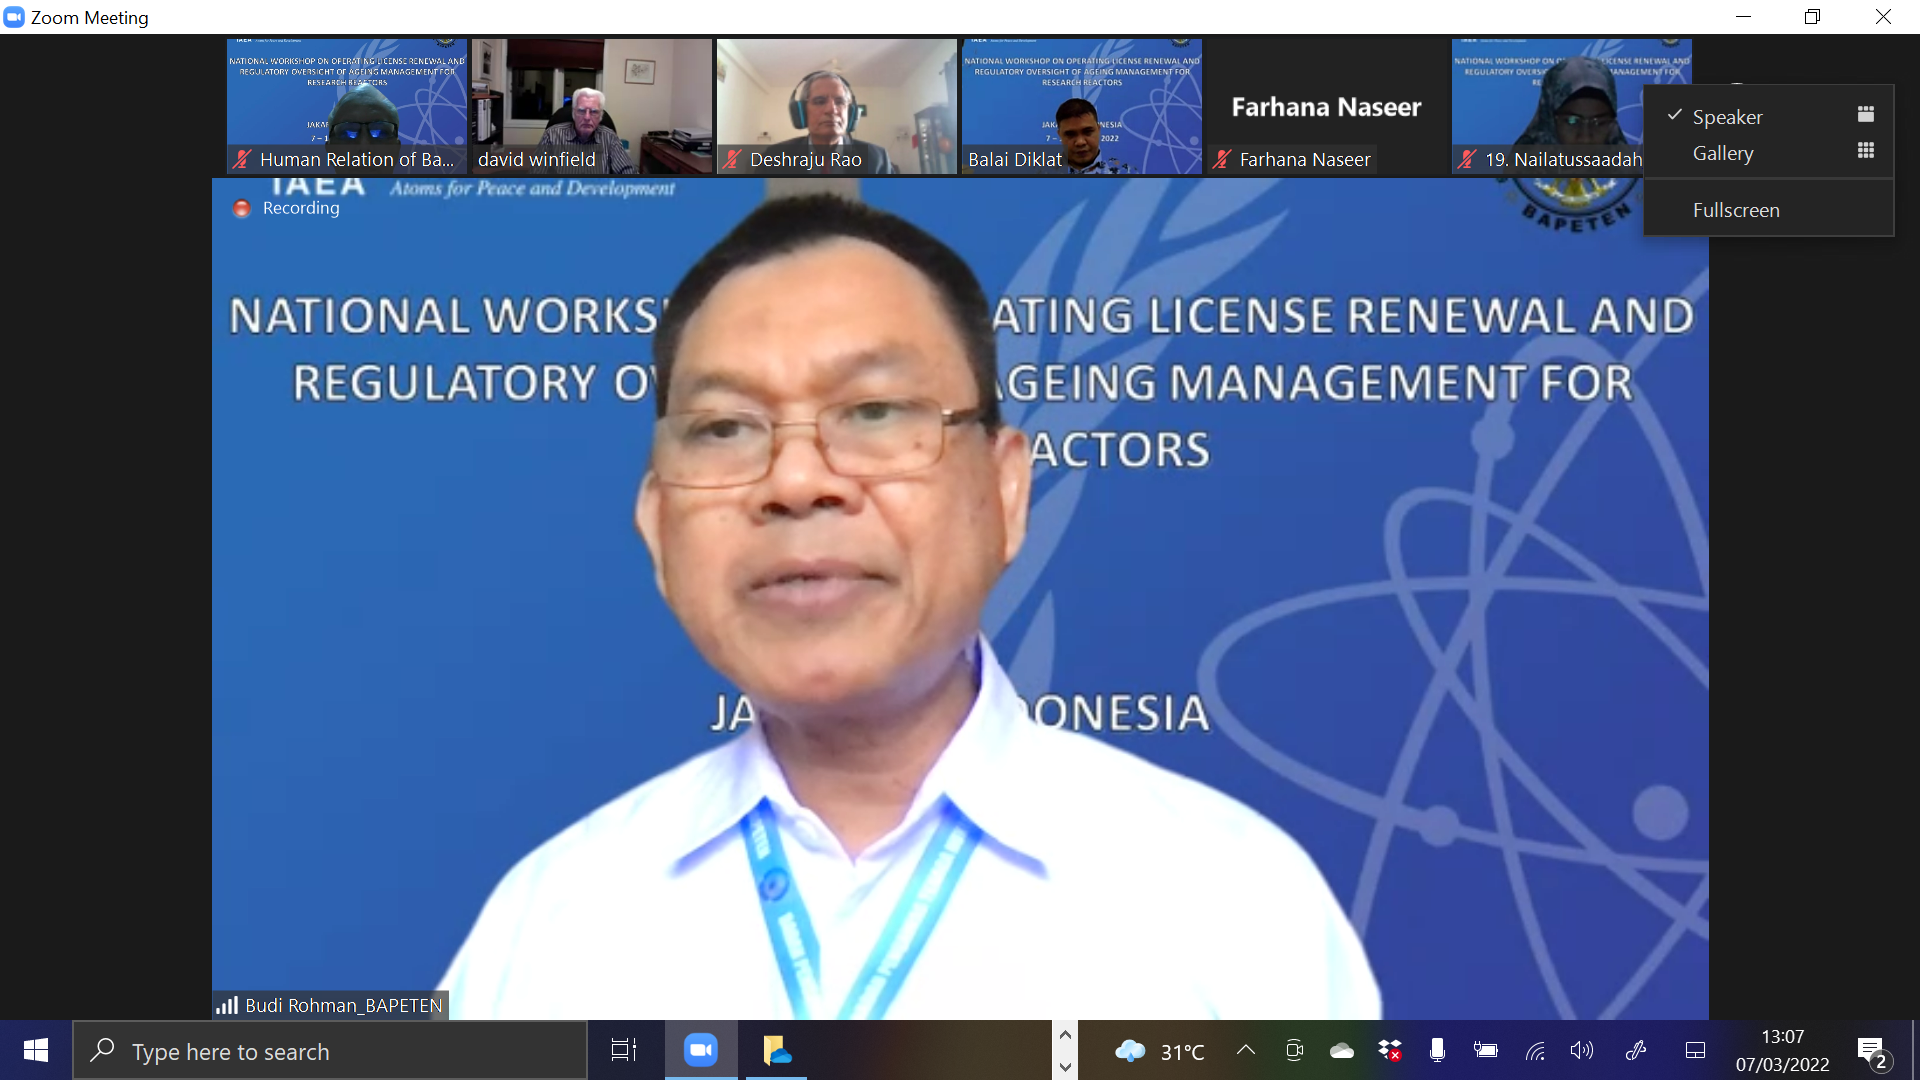The width and height of the screenshot is (1920, 1080).
Task: Click the Zoom icon in the taskbar
Action: click(x=701, y=1050)
